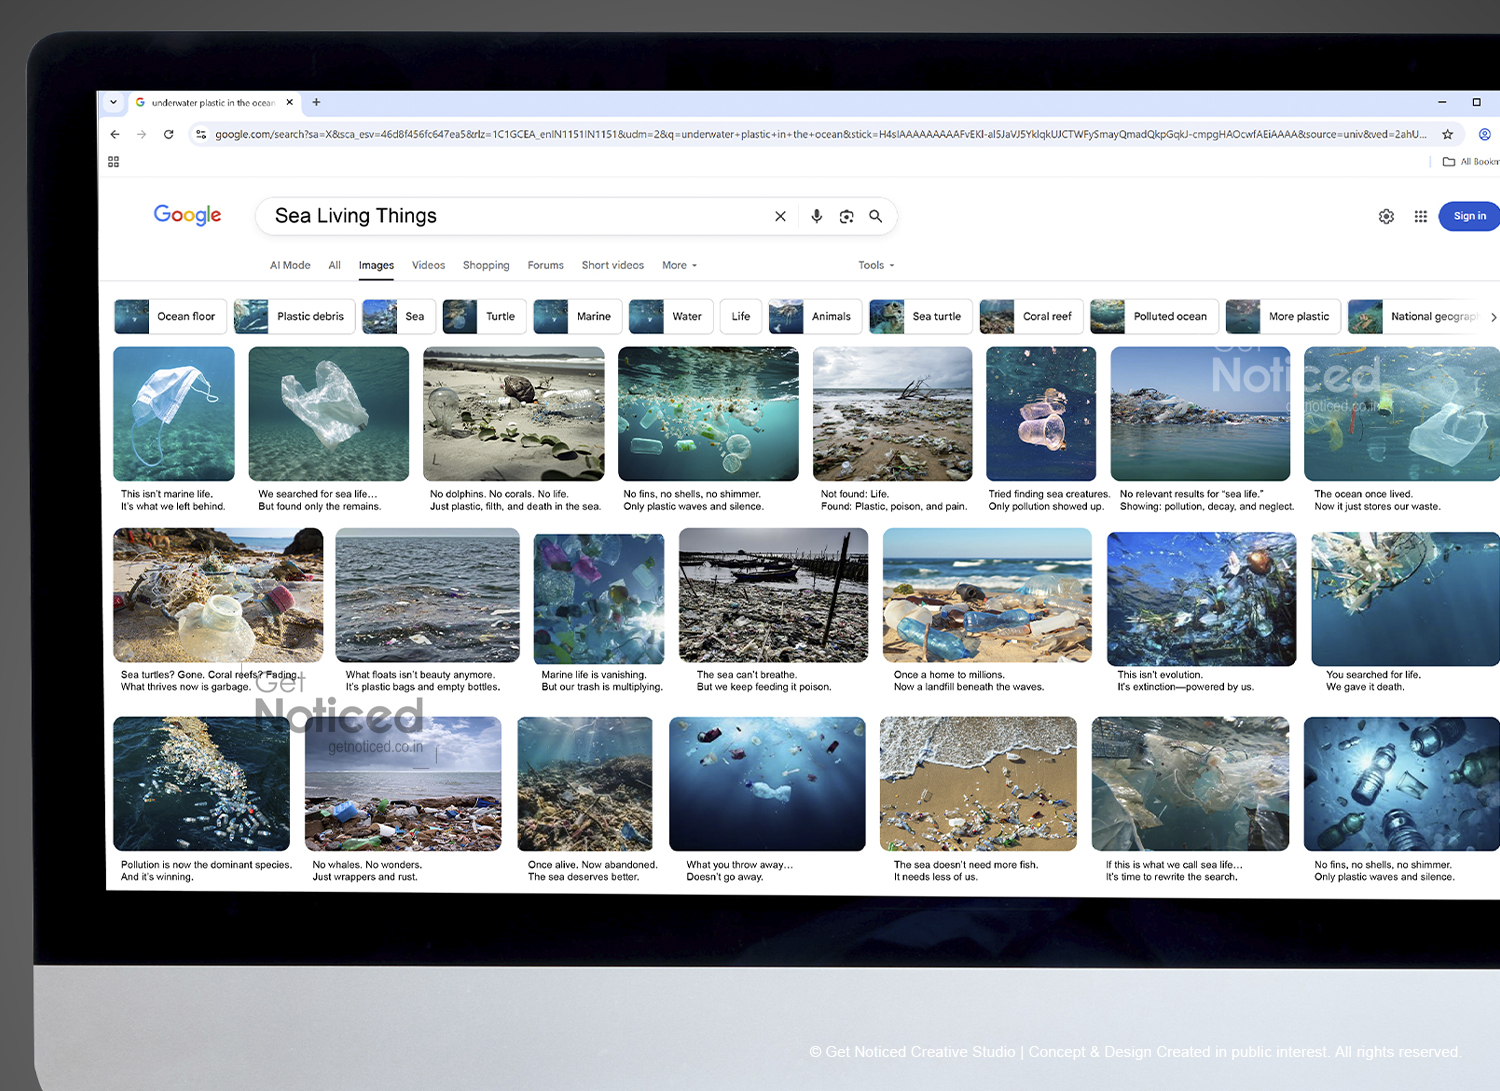Bookmark this page with the star icon
This screenshot has width=1500, height=1091.
point(1448,133)
